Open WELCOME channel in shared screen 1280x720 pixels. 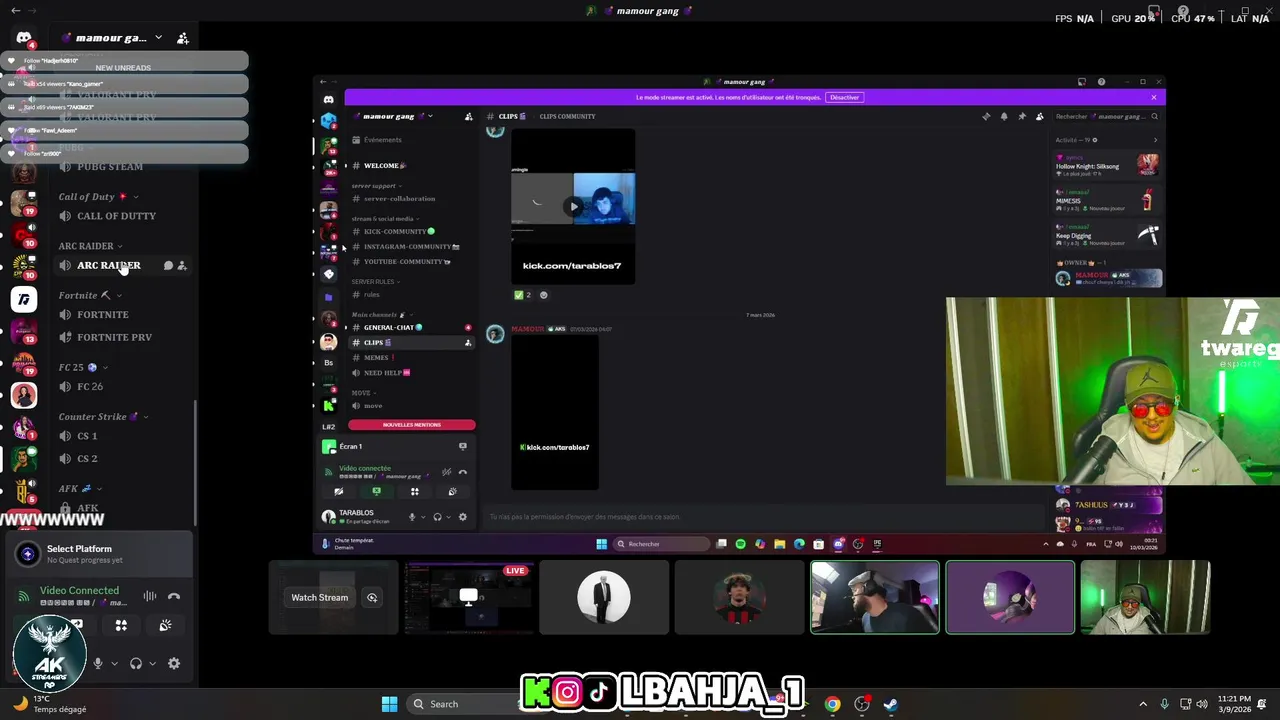(384, 165)
